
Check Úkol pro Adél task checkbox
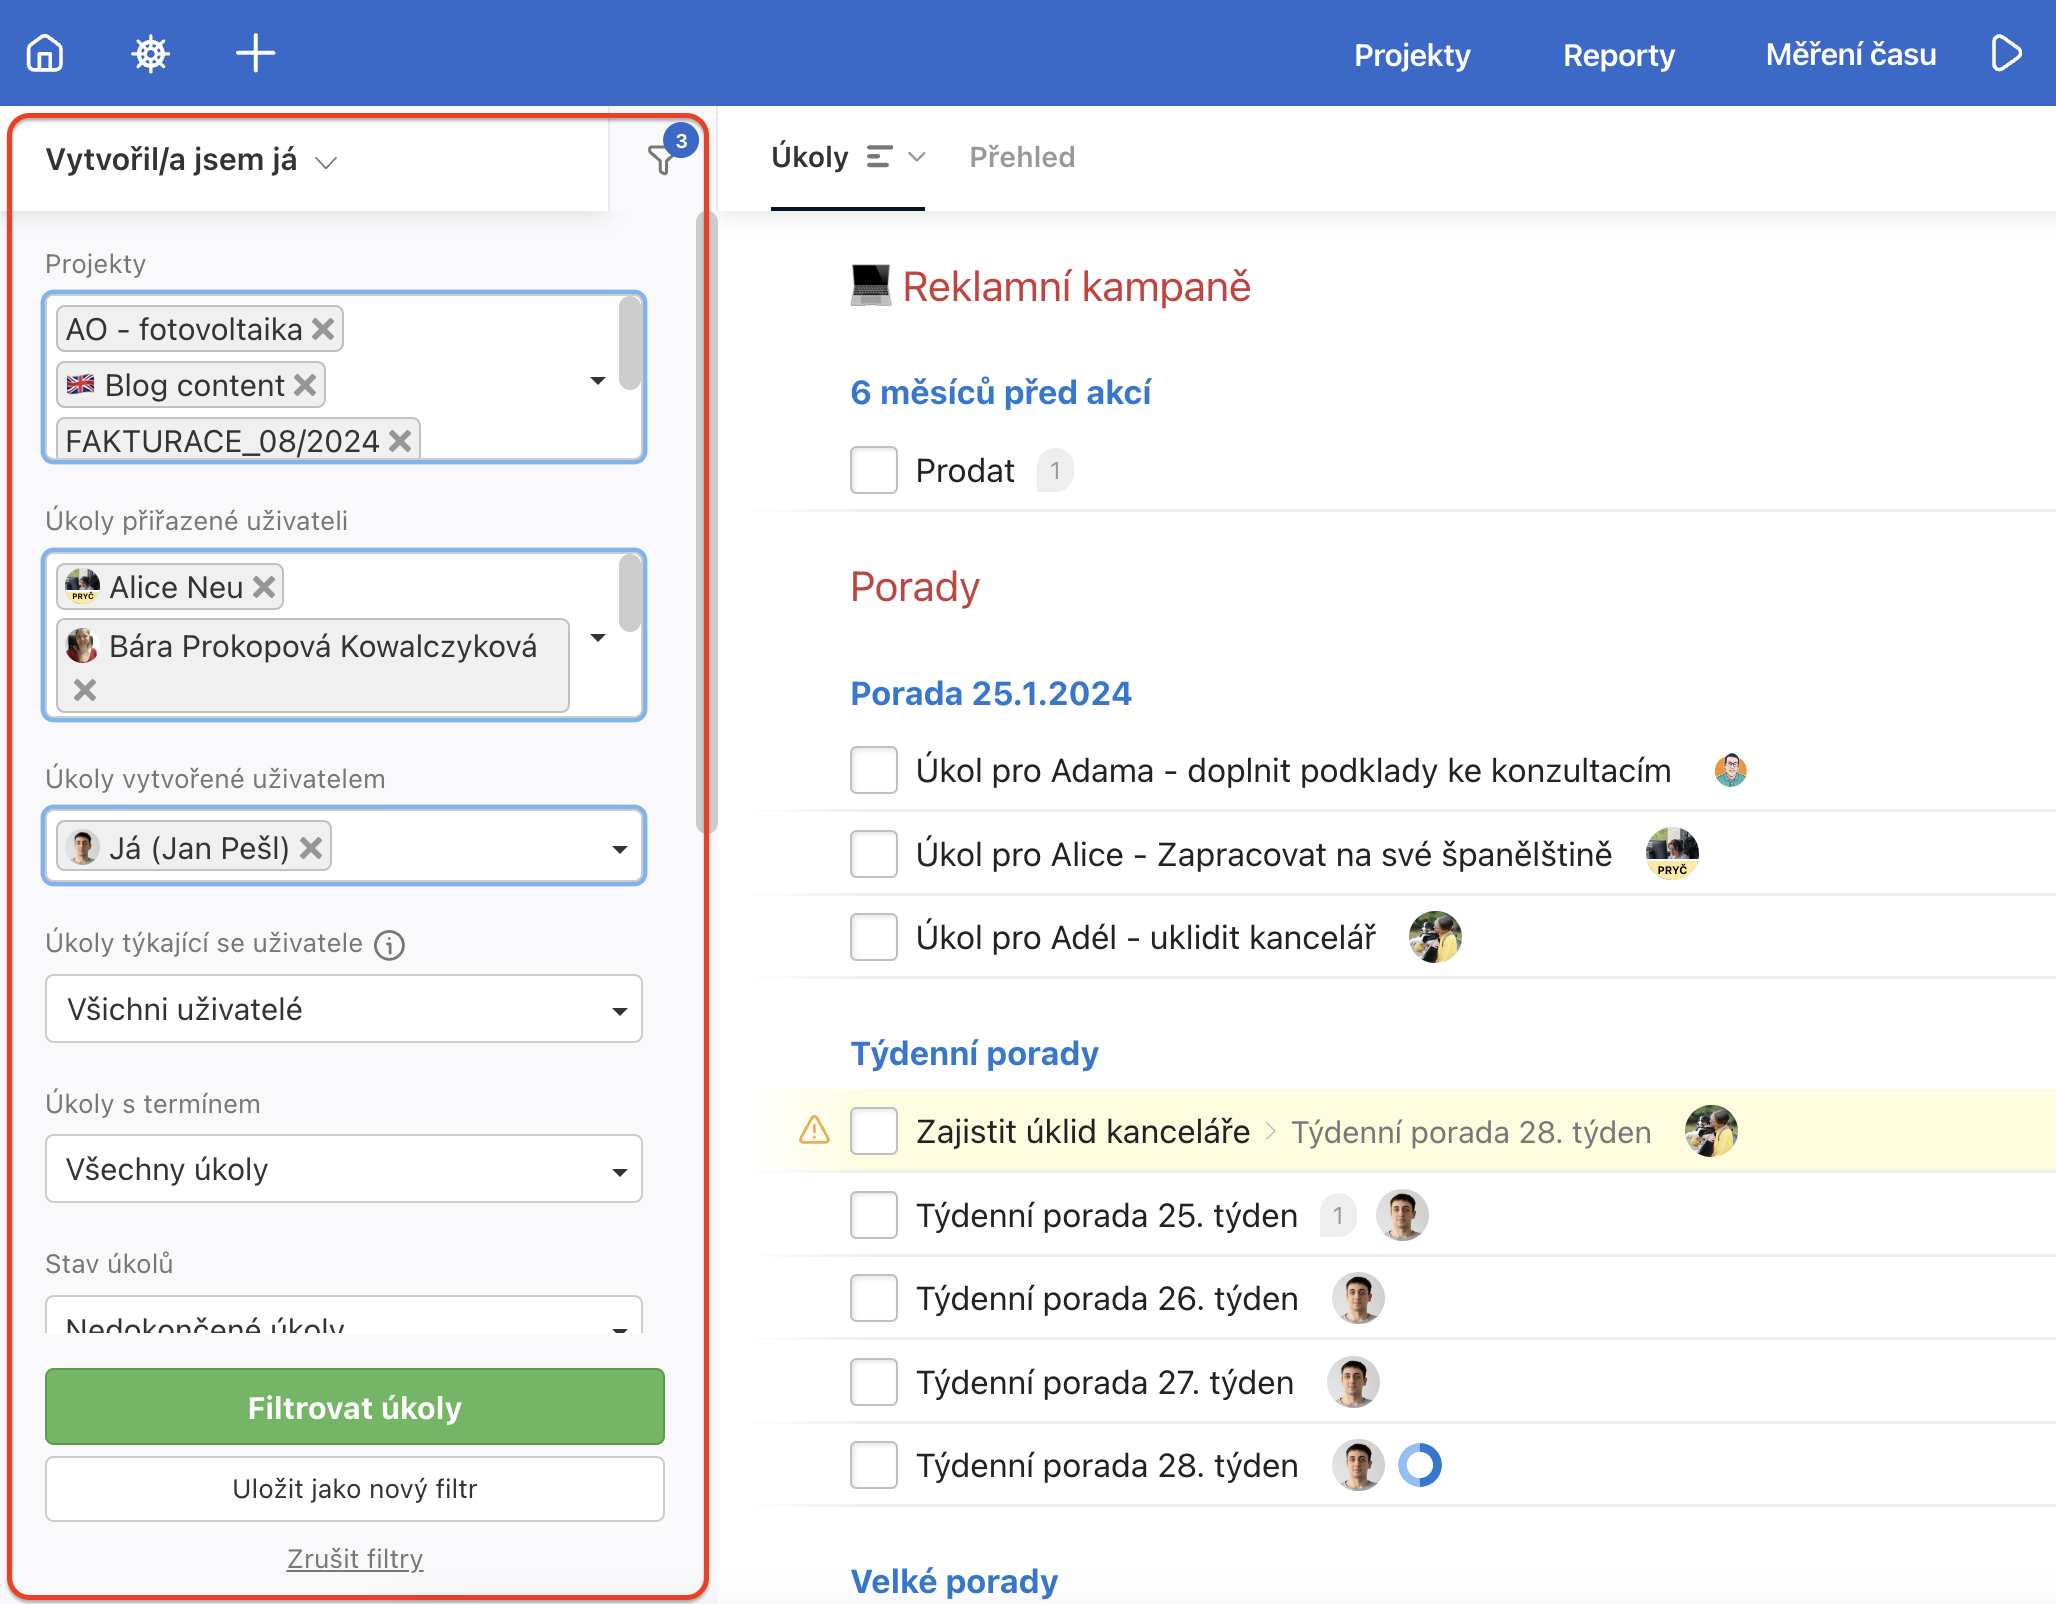[874, 937]
